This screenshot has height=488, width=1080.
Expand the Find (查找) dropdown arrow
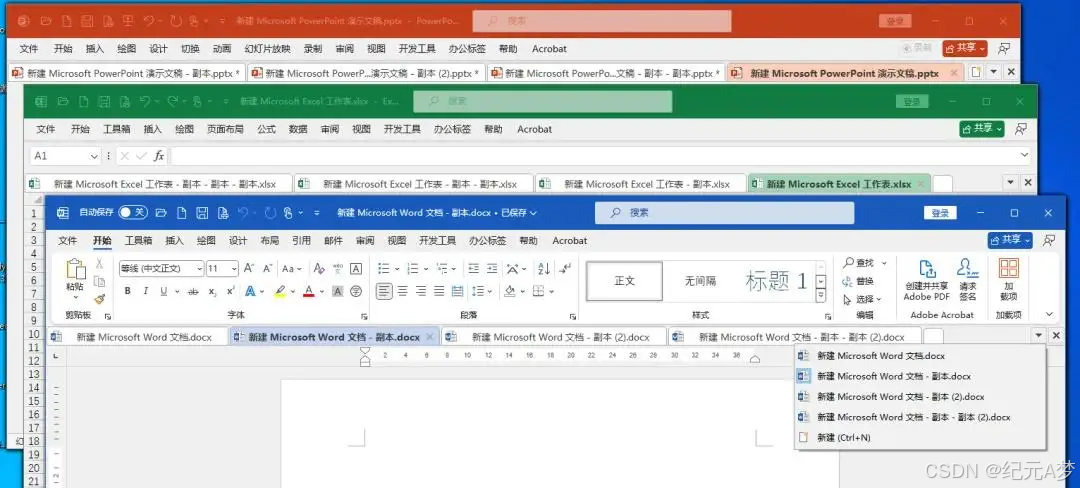pos(884,263)
